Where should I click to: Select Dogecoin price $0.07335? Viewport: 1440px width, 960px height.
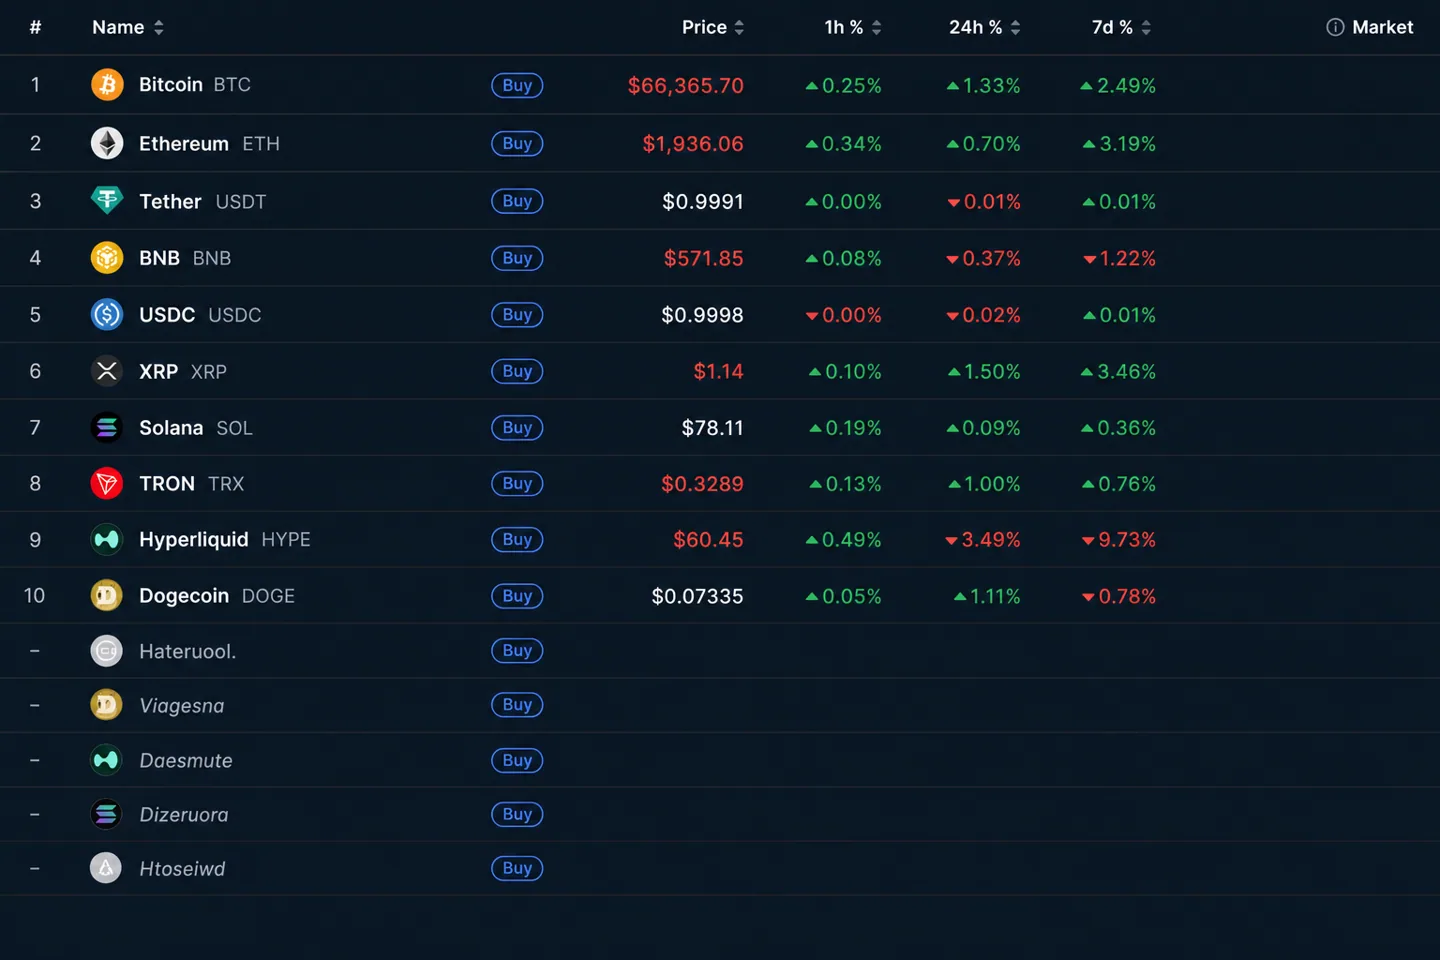698,597
